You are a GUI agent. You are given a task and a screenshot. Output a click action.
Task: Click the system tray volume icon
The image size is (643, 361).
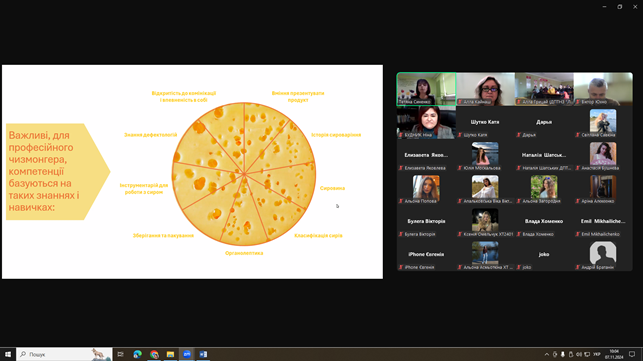coord(579,354)
